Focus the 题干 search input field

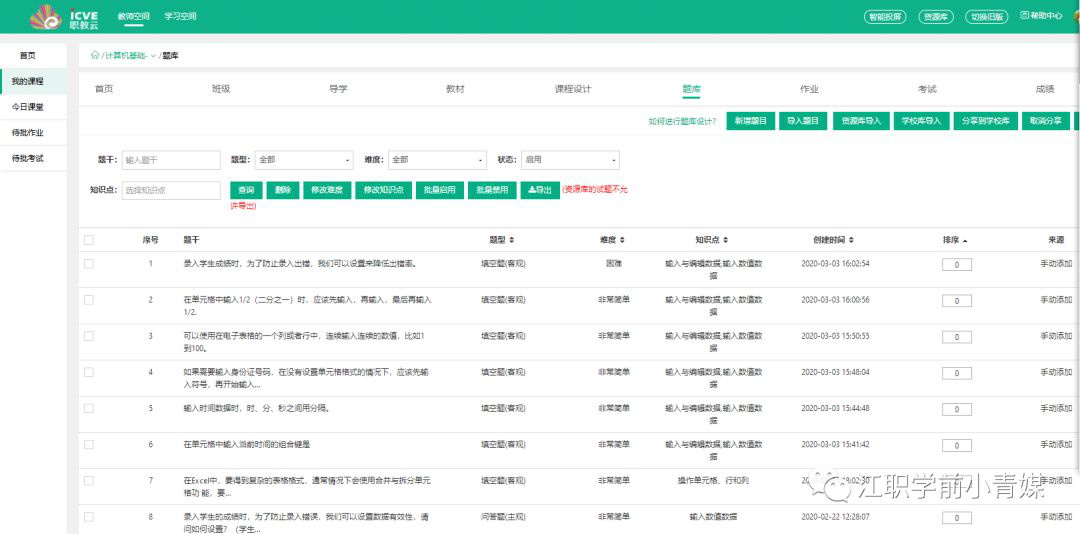[x=171, y=160]
